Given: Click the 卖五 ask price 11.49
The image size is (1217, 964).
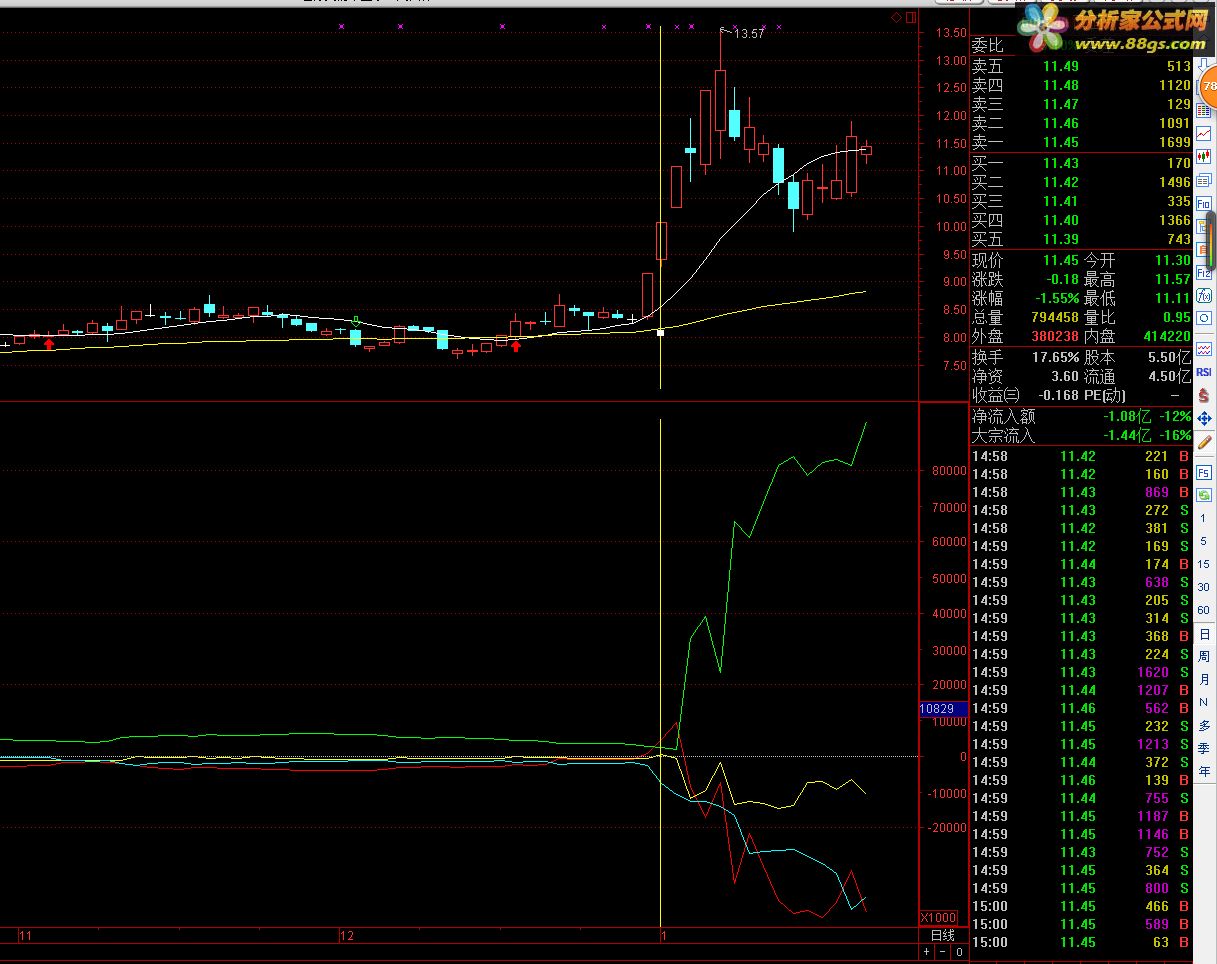Looking at the screenshot, I should click(1061, 66).
